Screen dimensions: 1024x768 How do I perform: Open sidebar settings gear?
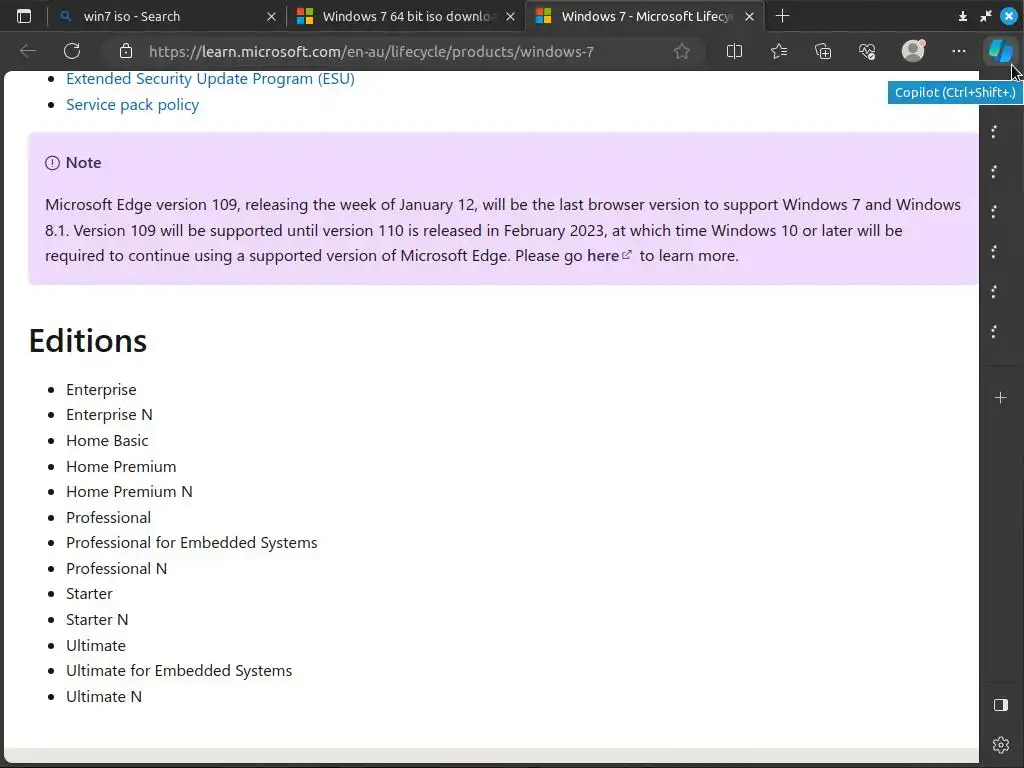tap(1000, 744)
